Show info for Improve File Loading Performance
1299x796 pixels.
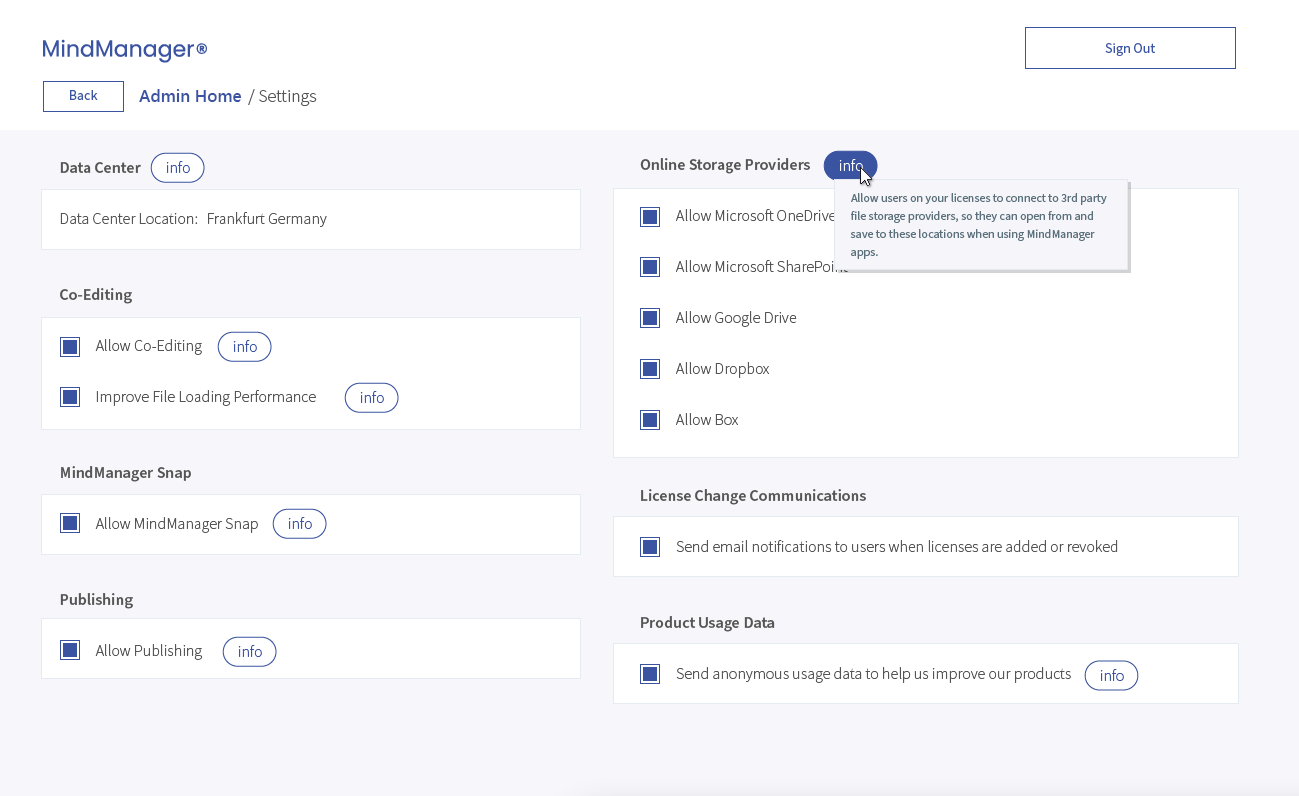tap(371, 398)
